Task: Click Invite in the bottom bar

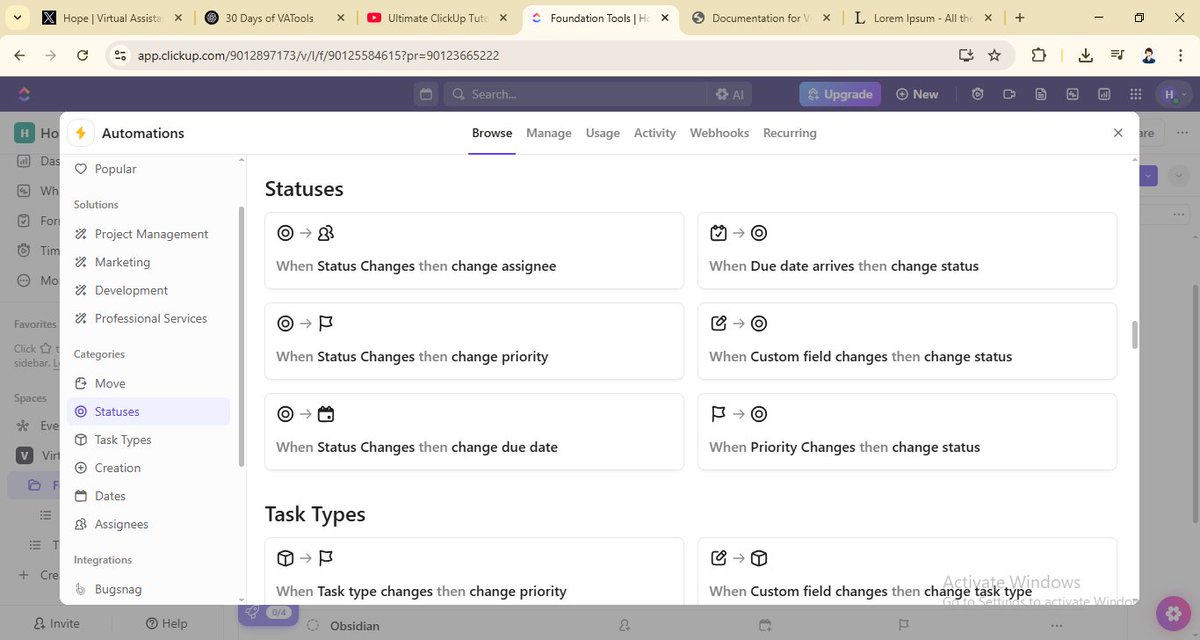Action: click(56, 623)
